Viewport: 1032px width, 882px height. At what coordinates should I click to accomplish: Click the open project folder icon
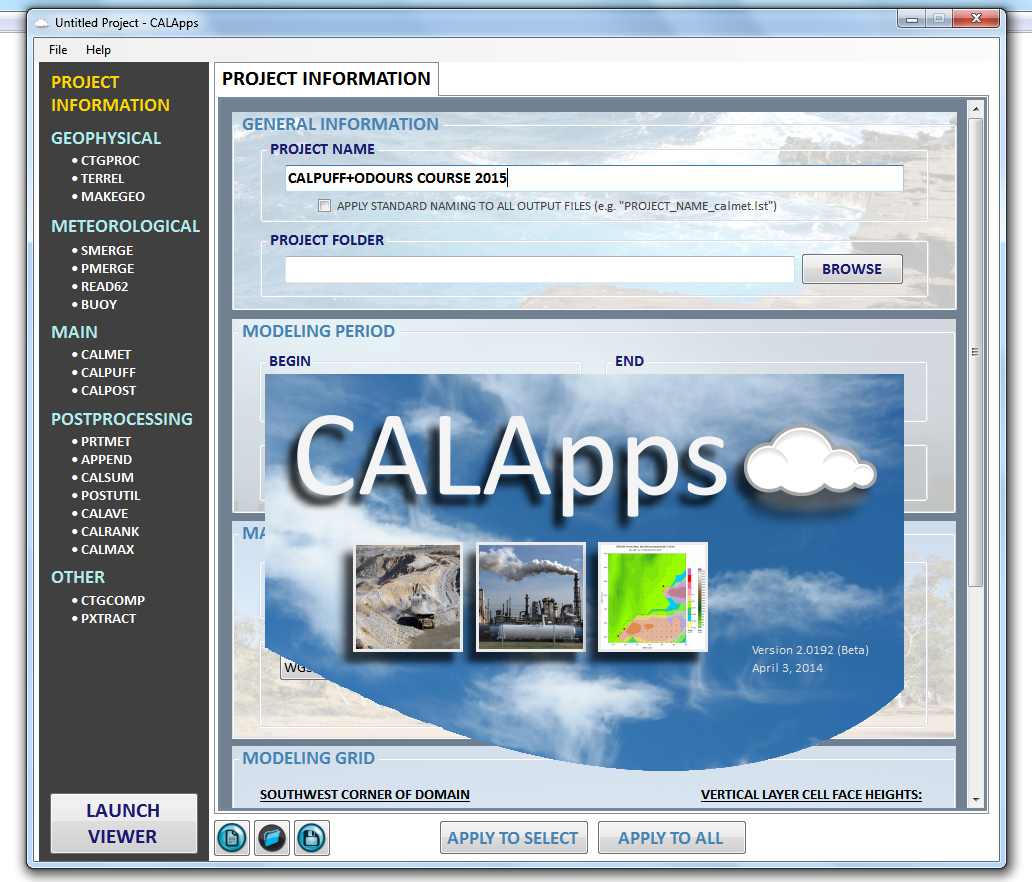tap(272, 838)
